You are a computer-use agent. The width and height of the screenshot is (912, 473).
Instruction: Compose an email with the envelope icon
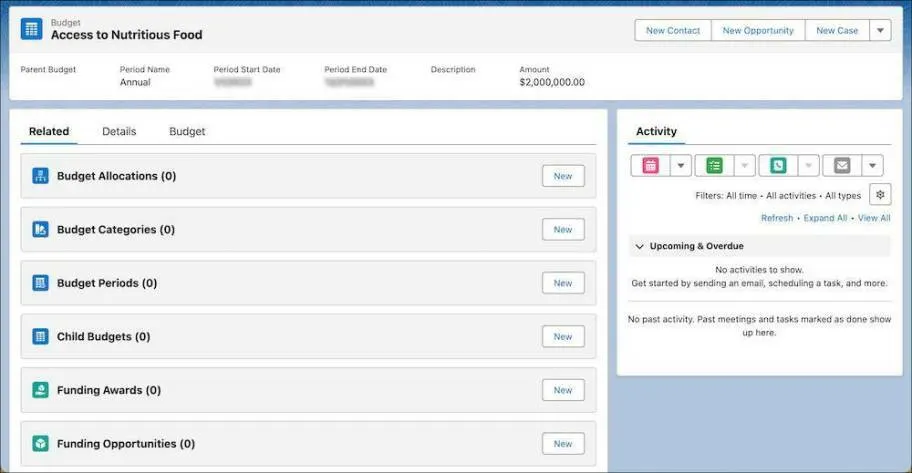[x=842, y=166]
